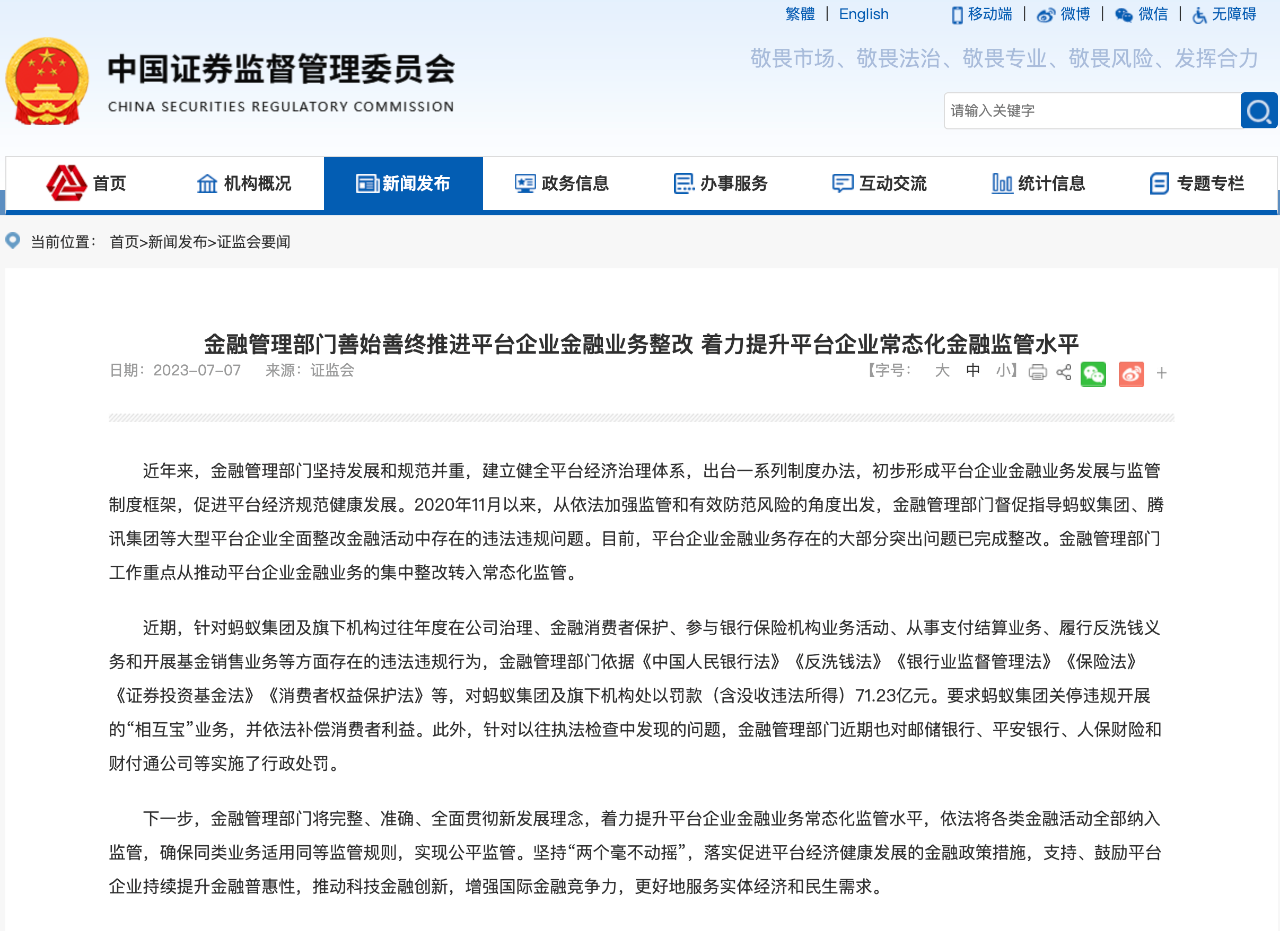
Task: Select the 统计信息 navigation tab
Action: pos(1038,183)
